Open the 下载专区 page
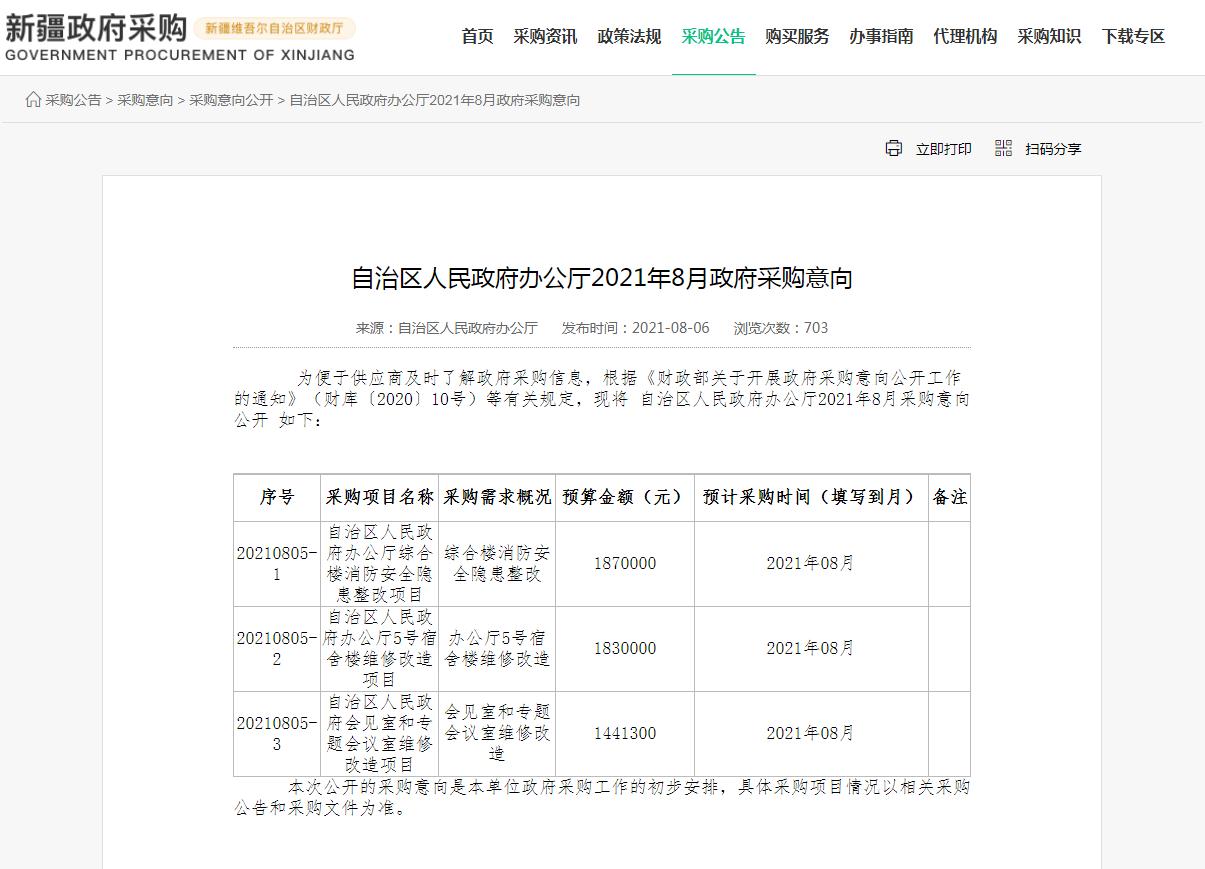Screen dimensions: 1205x869 pyautogui.click(x=1133, y=37)
